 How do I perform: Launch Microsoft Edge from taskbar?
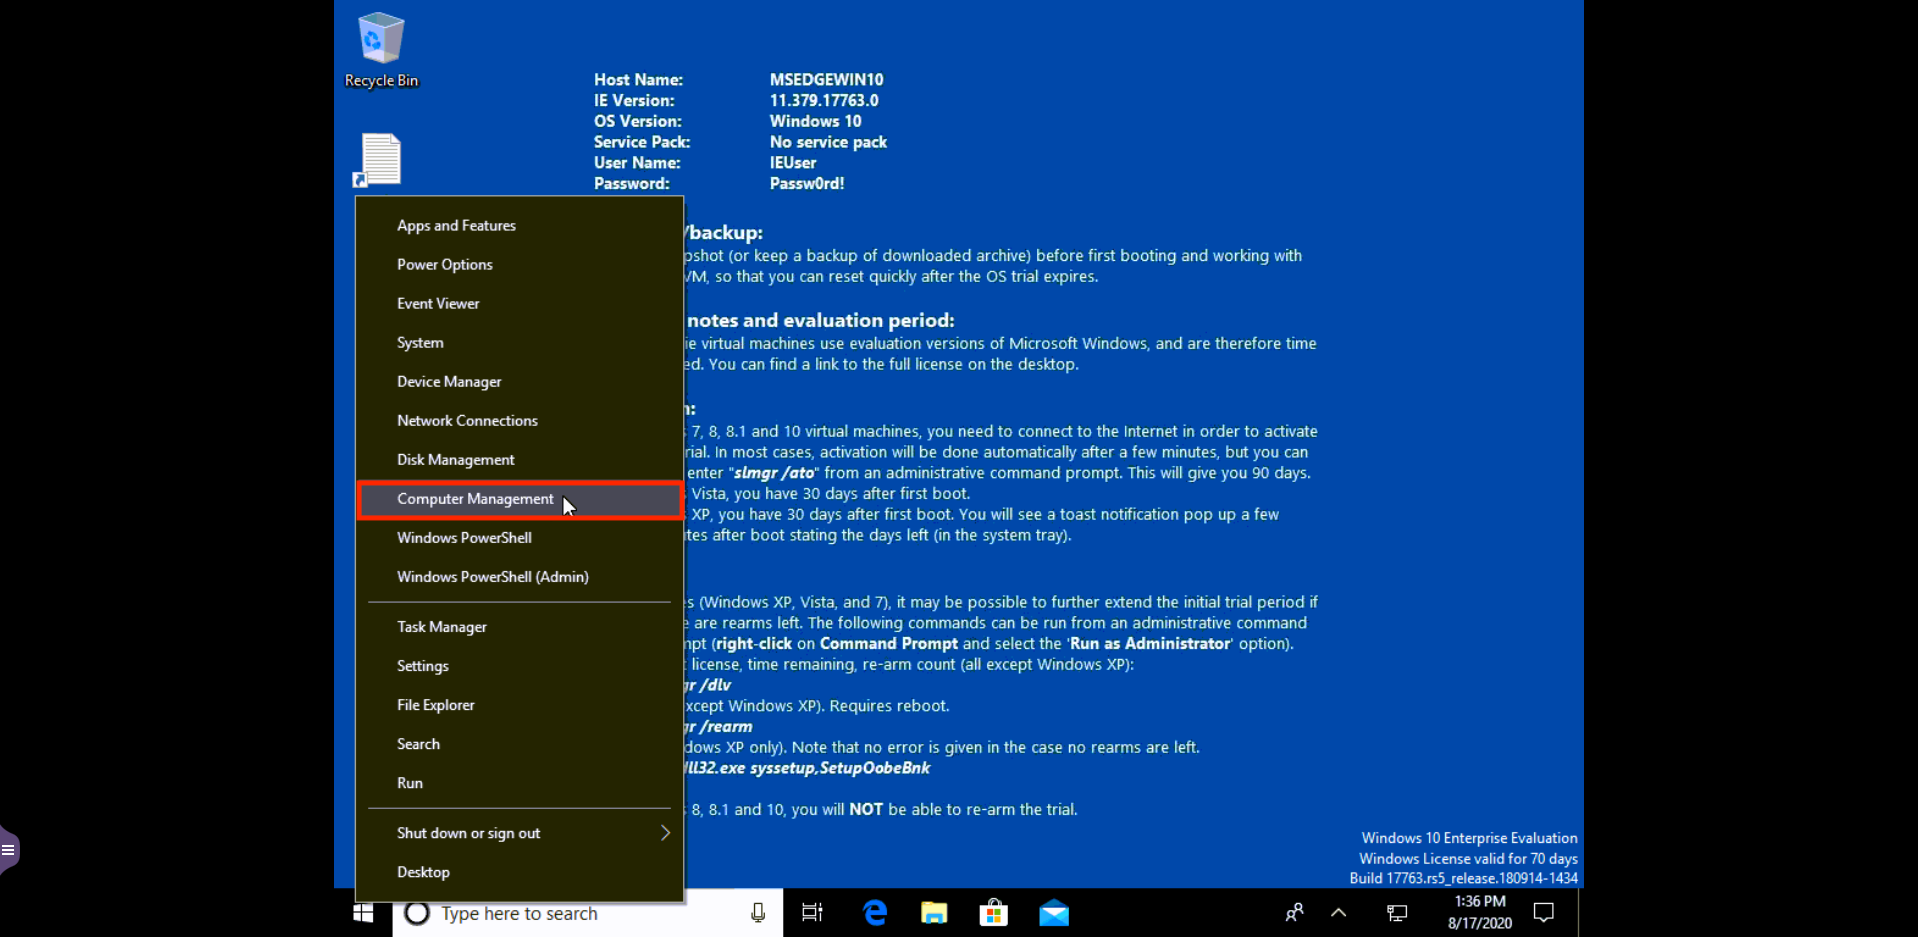pyautogui.click(x=875, y=913)
